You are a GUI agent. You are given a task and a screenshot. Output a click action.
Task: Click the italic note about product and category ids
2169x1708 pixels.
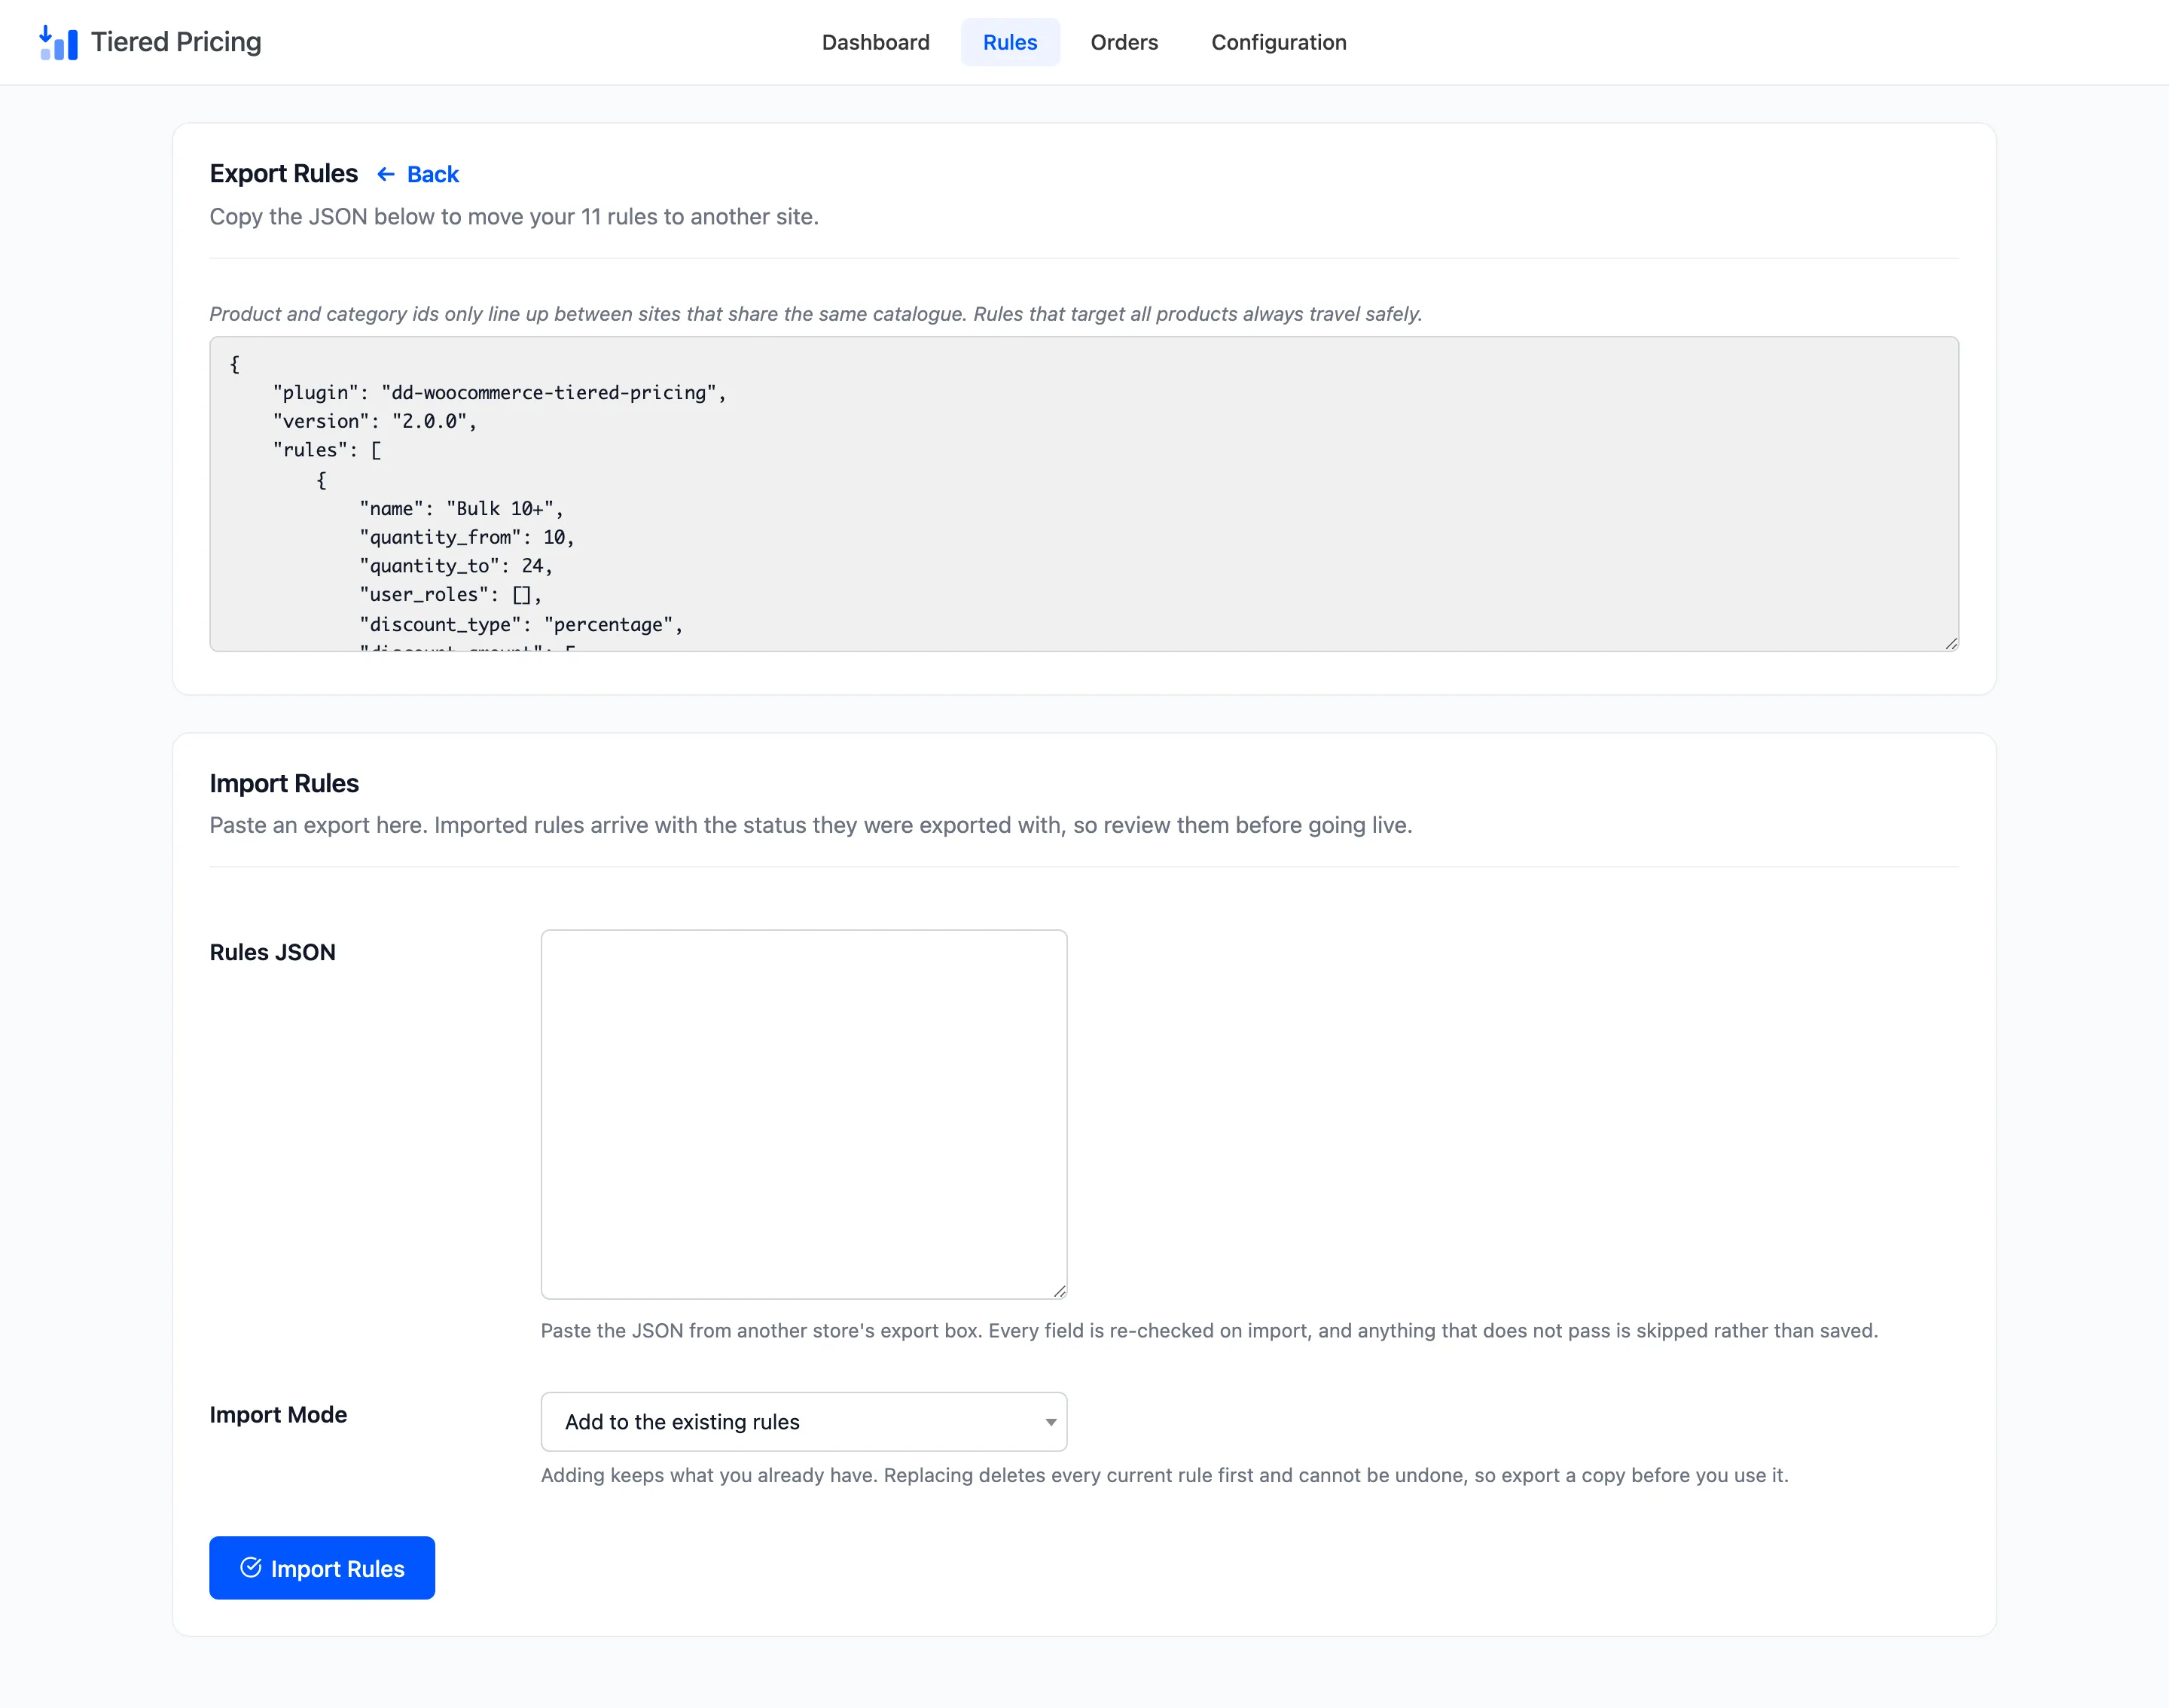click(x=816, y=314)
